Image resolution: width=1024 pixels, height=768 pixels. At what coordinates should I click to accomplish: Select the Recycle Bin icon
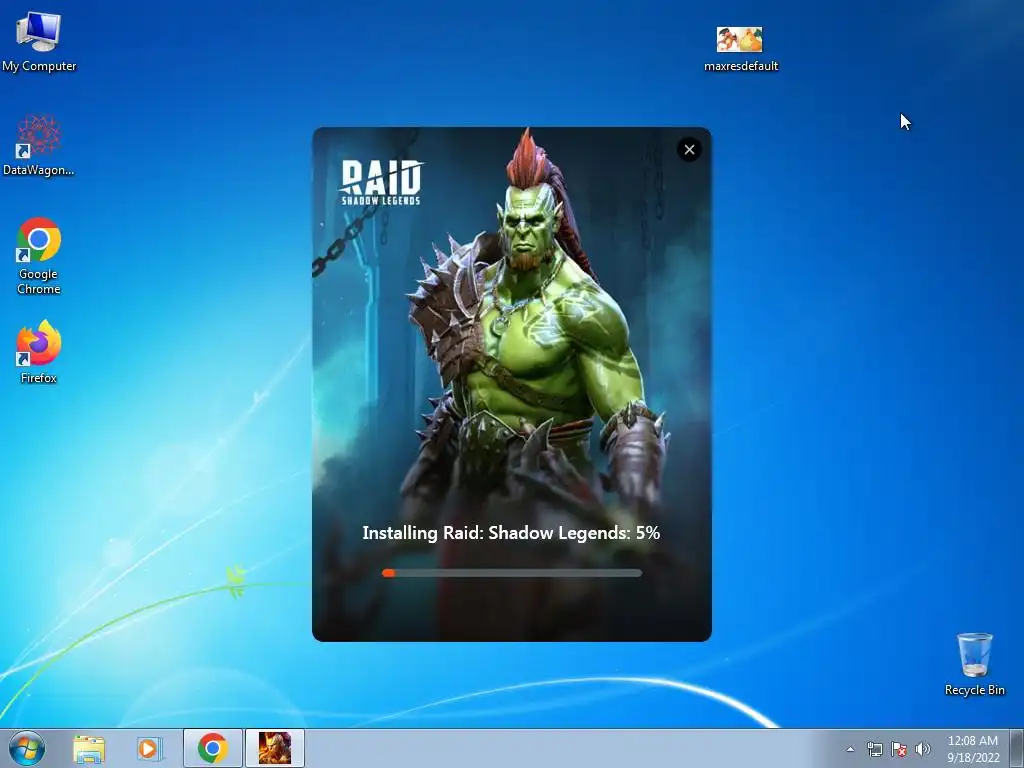(x=974, y=664)
